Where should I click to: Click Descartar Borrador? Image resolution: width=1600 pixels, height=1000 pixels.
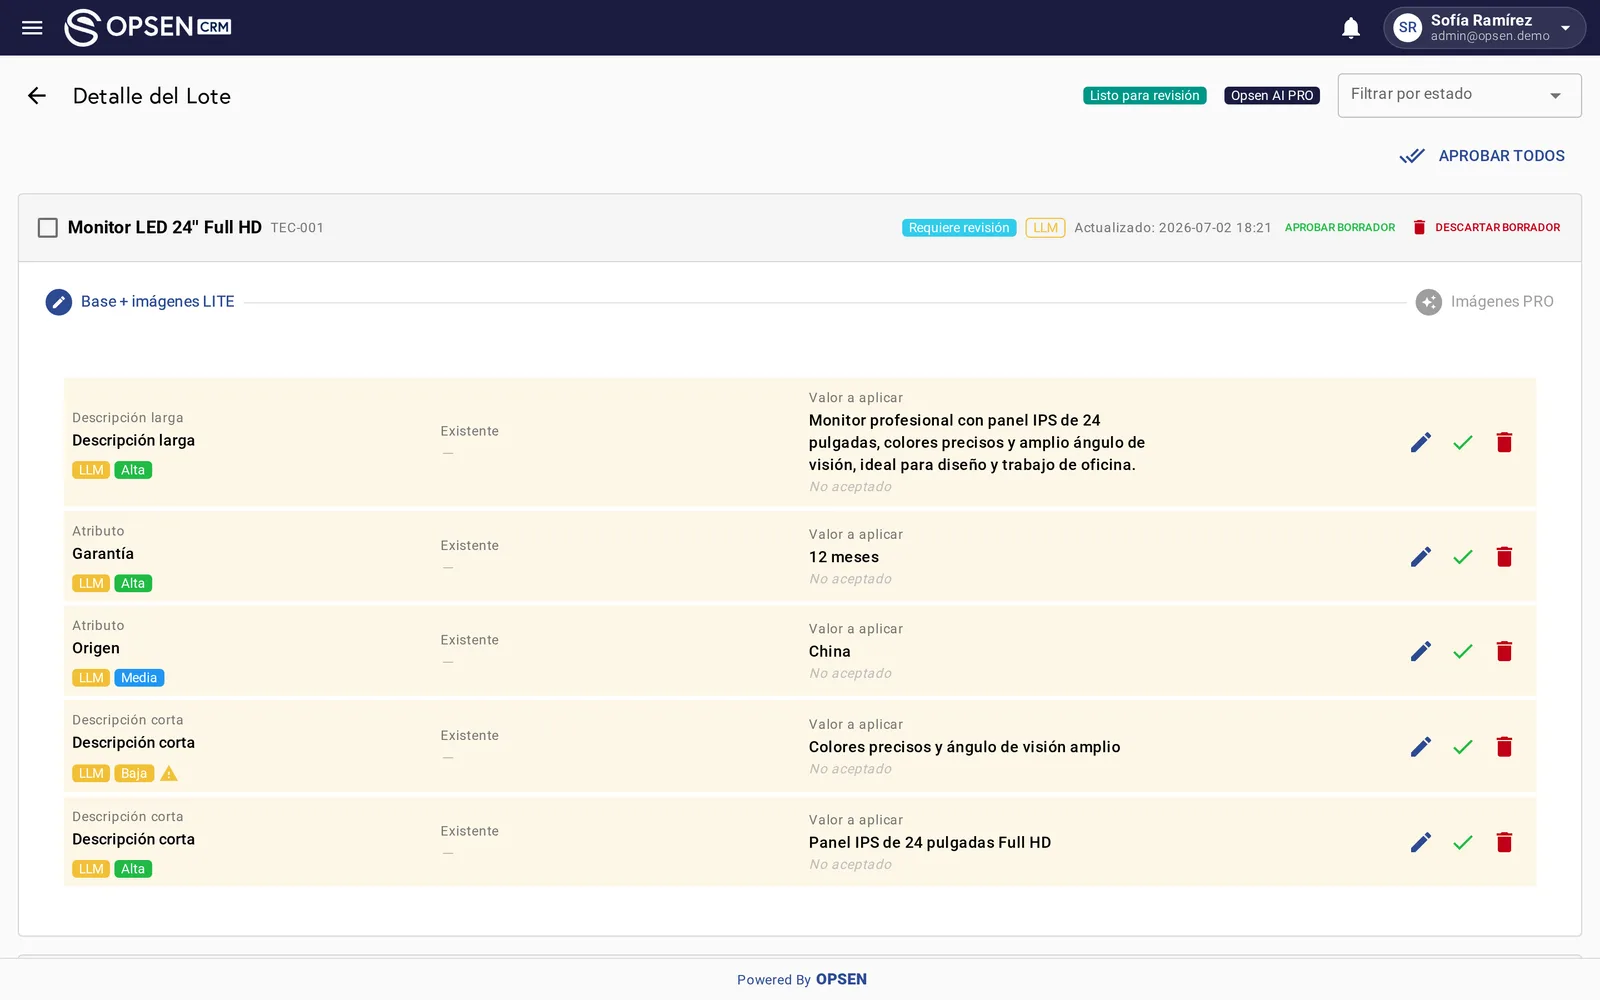1486,228
